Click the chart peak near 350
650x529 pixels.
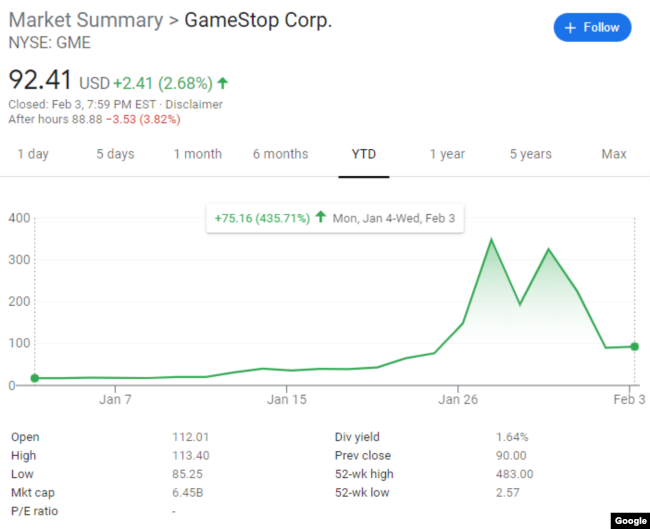point(491,240)
